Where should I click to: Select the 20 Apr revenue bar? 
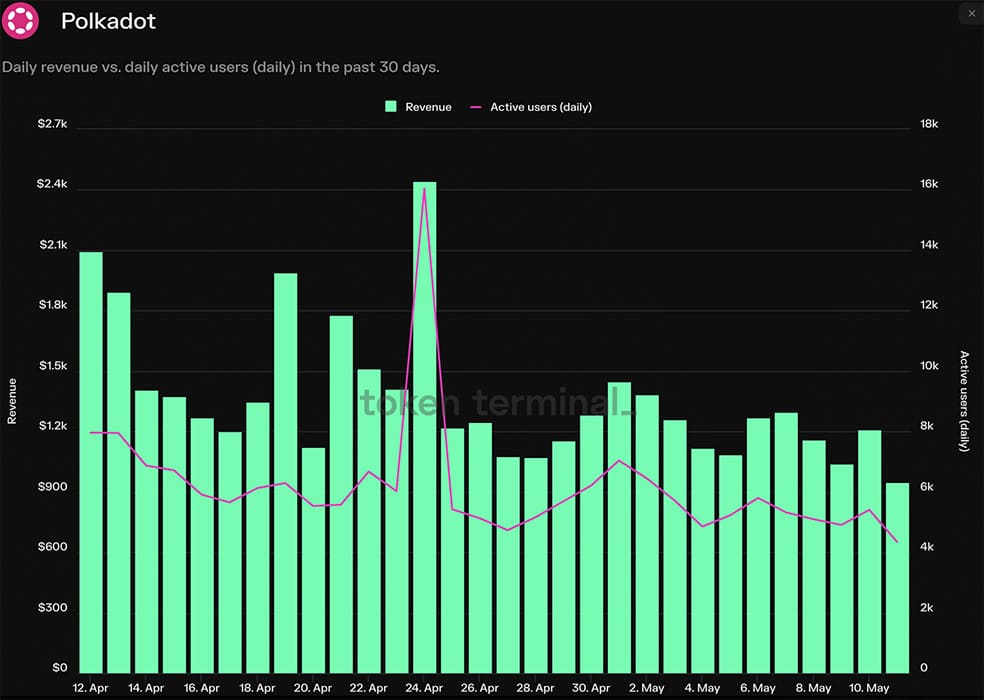pyautogui.click(x=314, y=561)
